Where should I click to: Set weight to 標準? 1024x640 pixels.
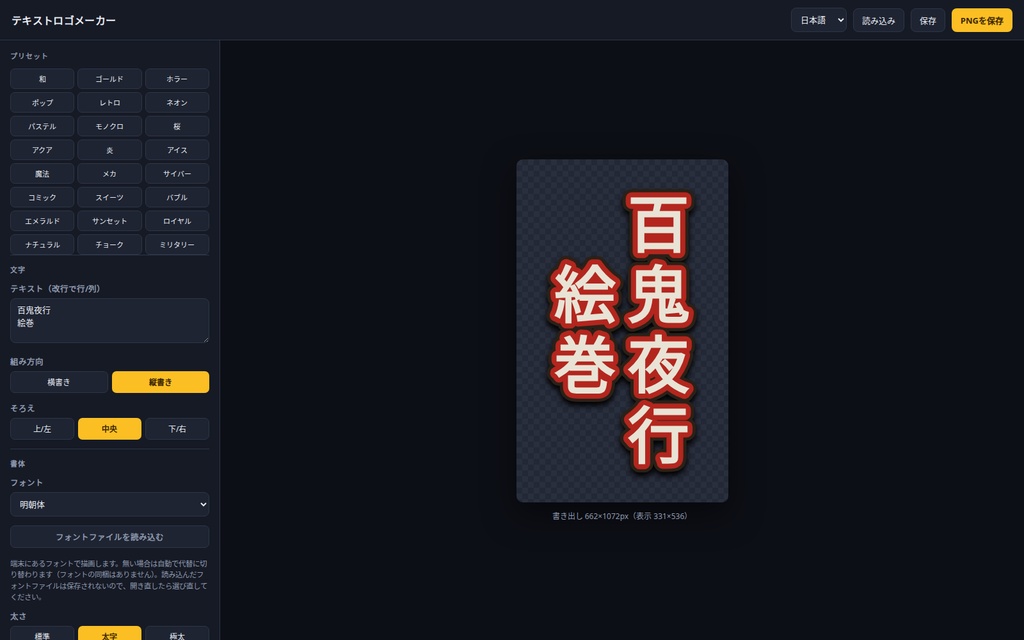pos(42,635)
